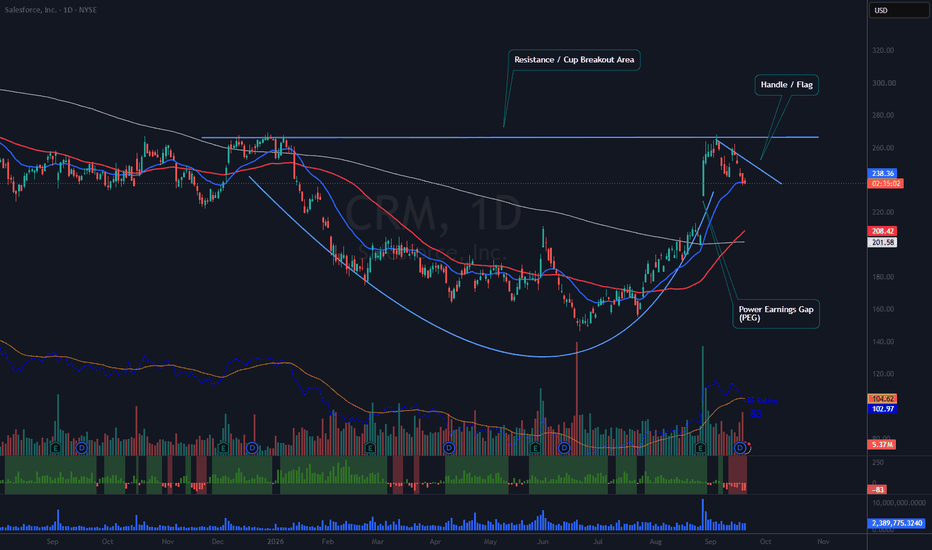This screenshot has height=550, width=932.
Task: Open the latest dividend D marker in September
Action: [740, 448]
